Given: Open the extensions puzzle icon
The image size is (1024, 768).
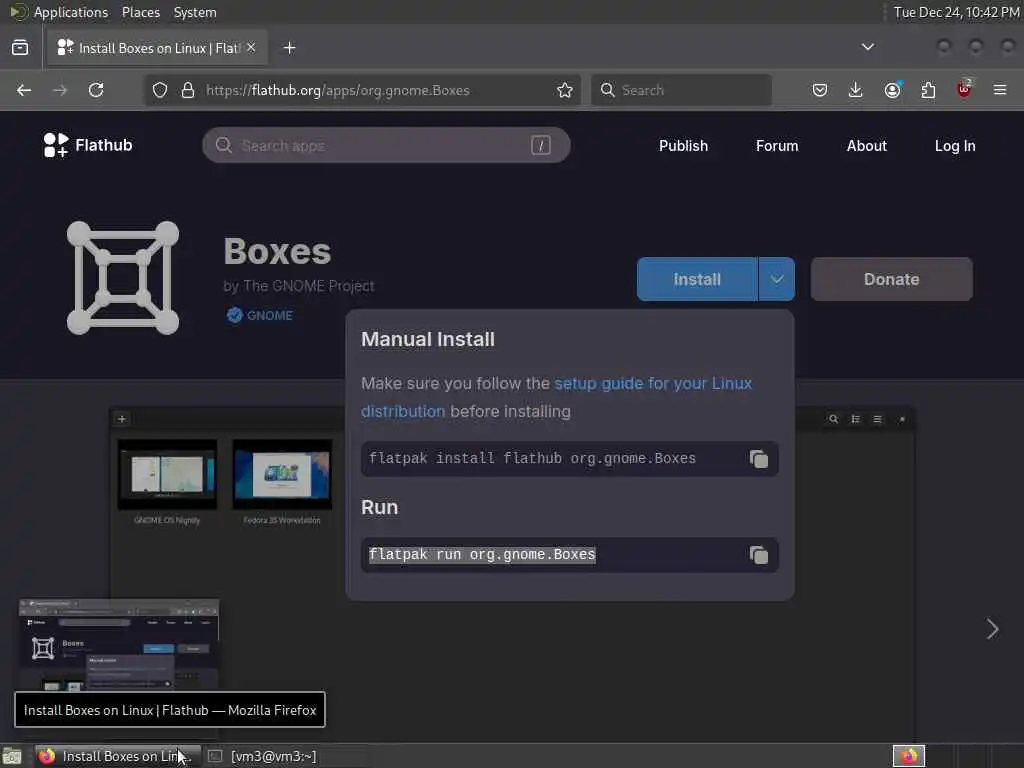Looking at the screenshot, I should (x=928, y=90).
